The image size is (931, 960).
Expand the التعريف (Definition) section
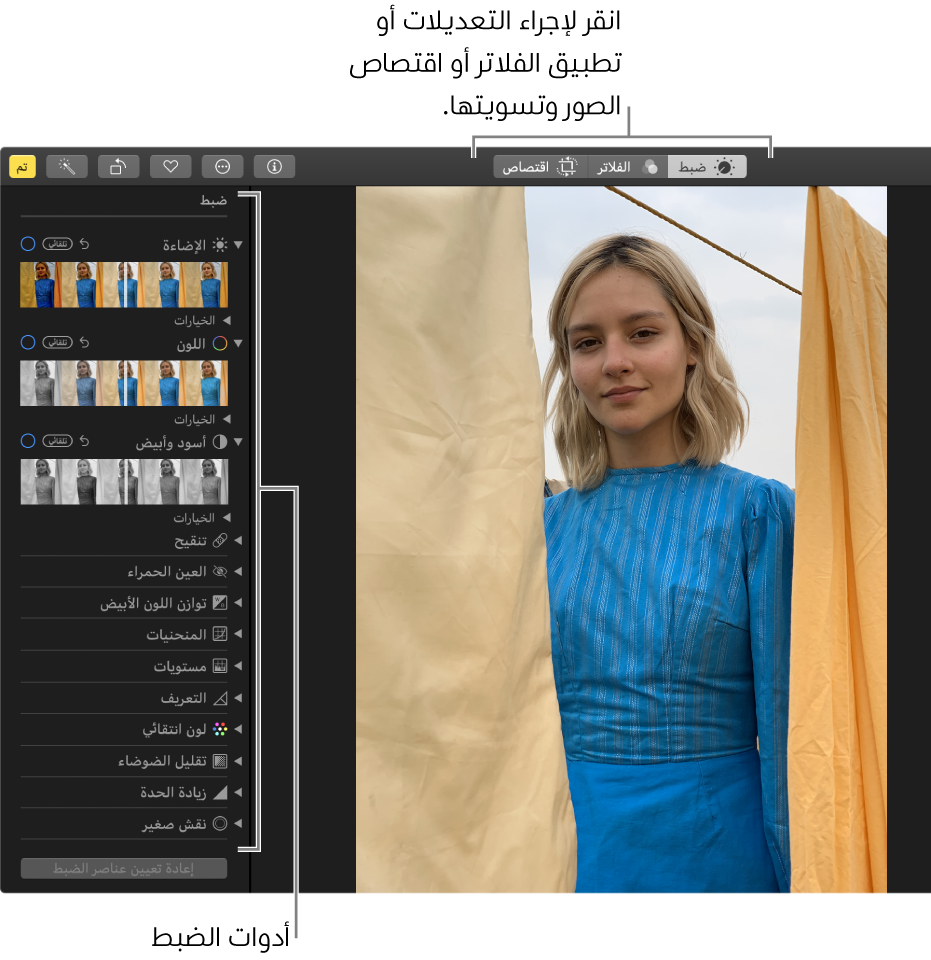coord(238,698)
